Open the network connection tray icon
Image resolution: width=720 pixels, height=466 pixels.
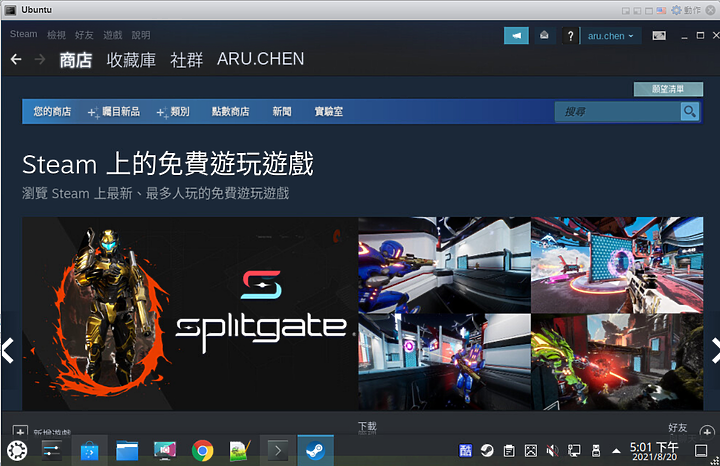point(574,451)
